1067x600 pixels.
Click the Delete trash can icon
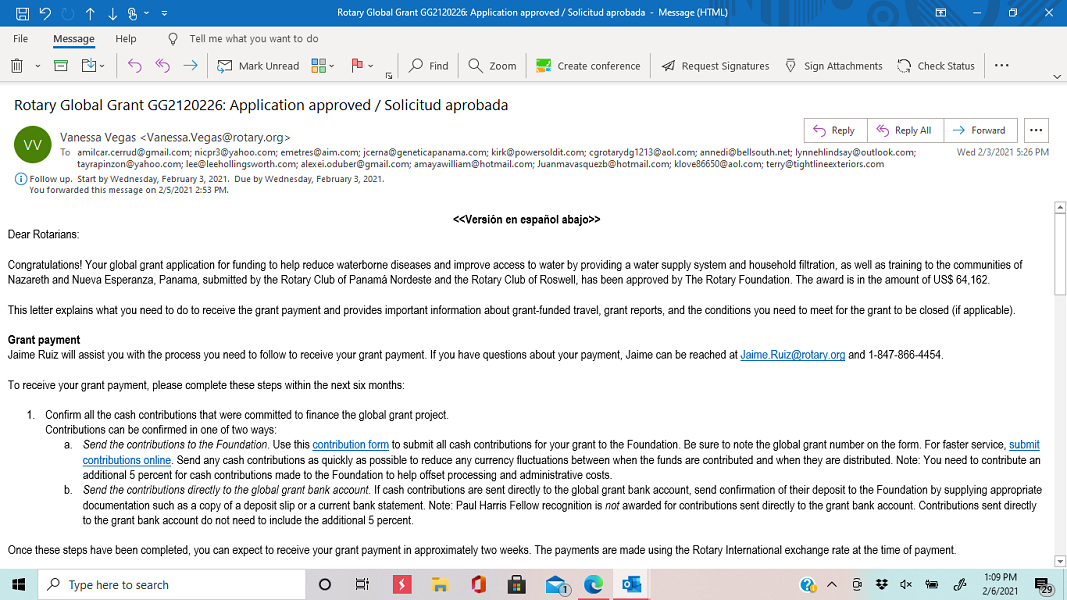coord(17,66)
